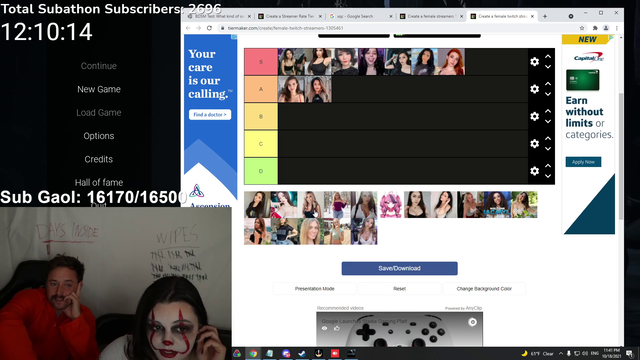Show hidden system tray icons chevron

[x=561, y=353]
